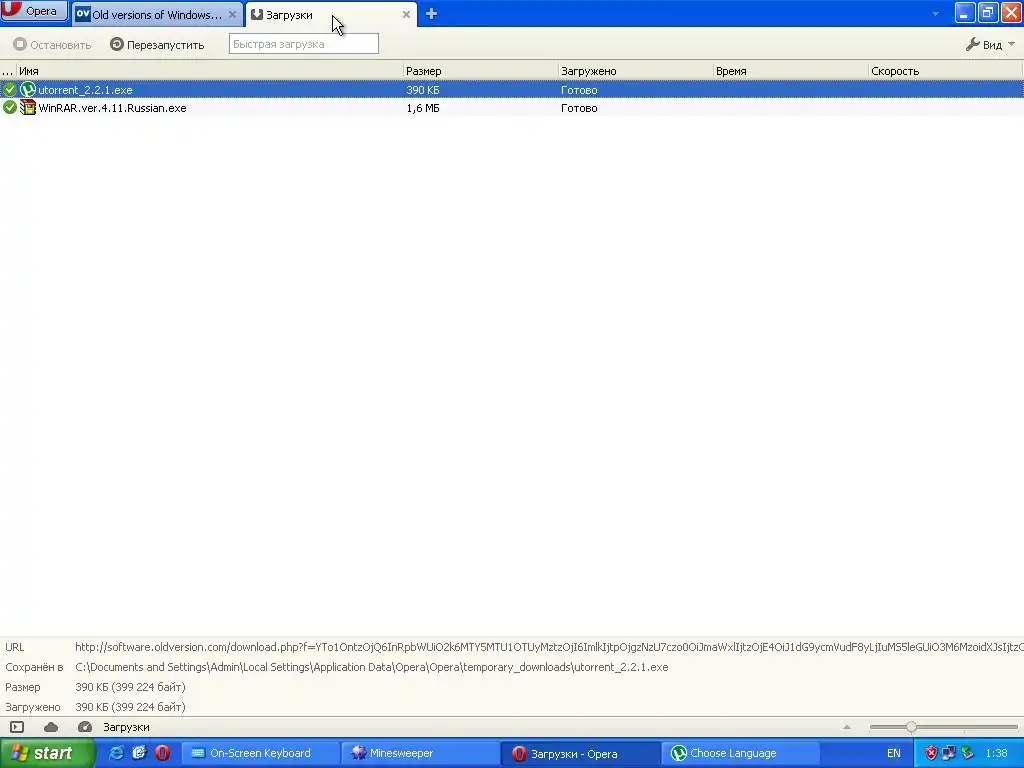The width and height of the screenshot is (1024, 768).
Task: Sort by Скорость column header
Action: [x=945, y=71]
